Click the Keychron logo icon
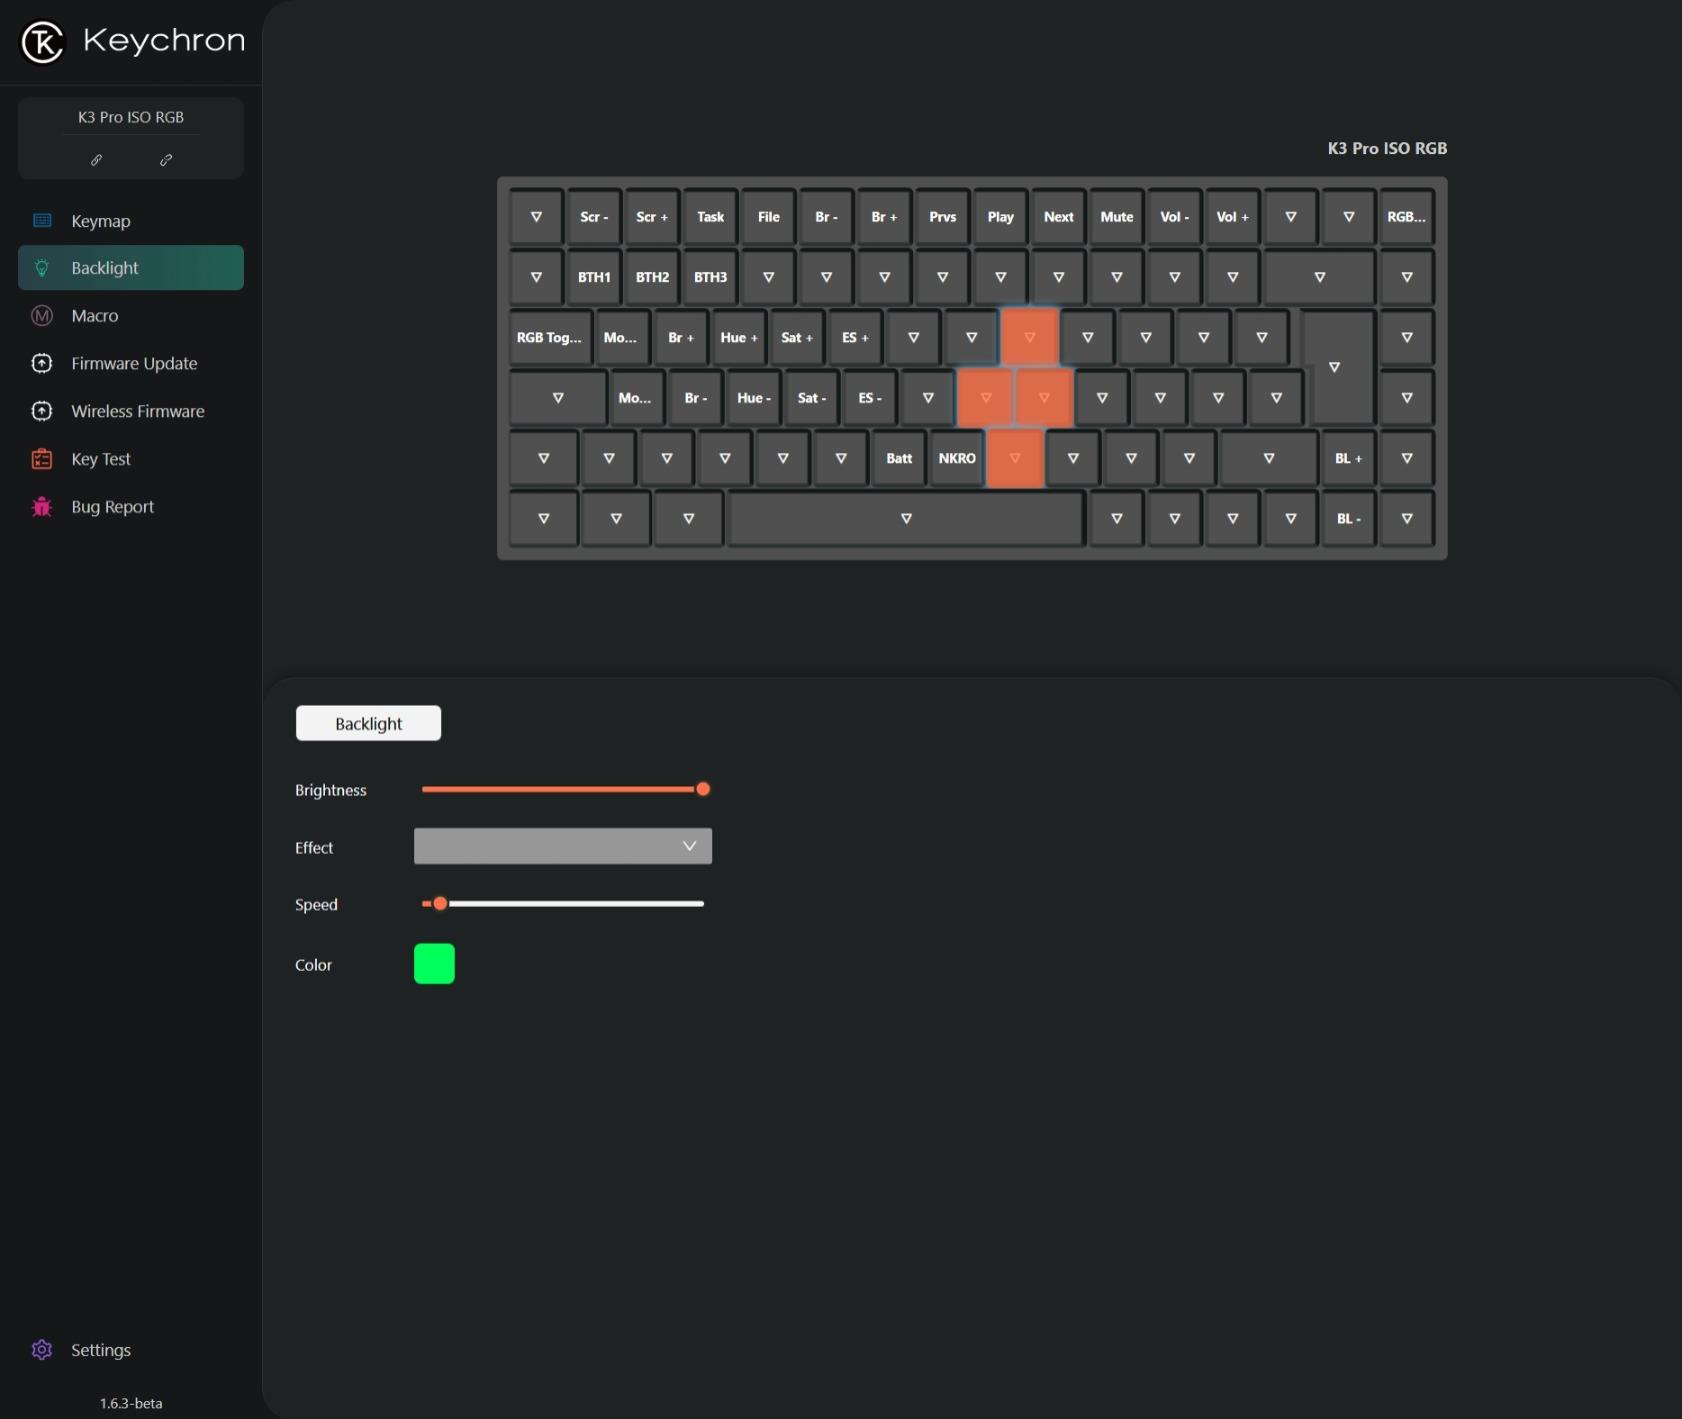Screen dimensions: 1682x1419 click(x=43, y=42)
